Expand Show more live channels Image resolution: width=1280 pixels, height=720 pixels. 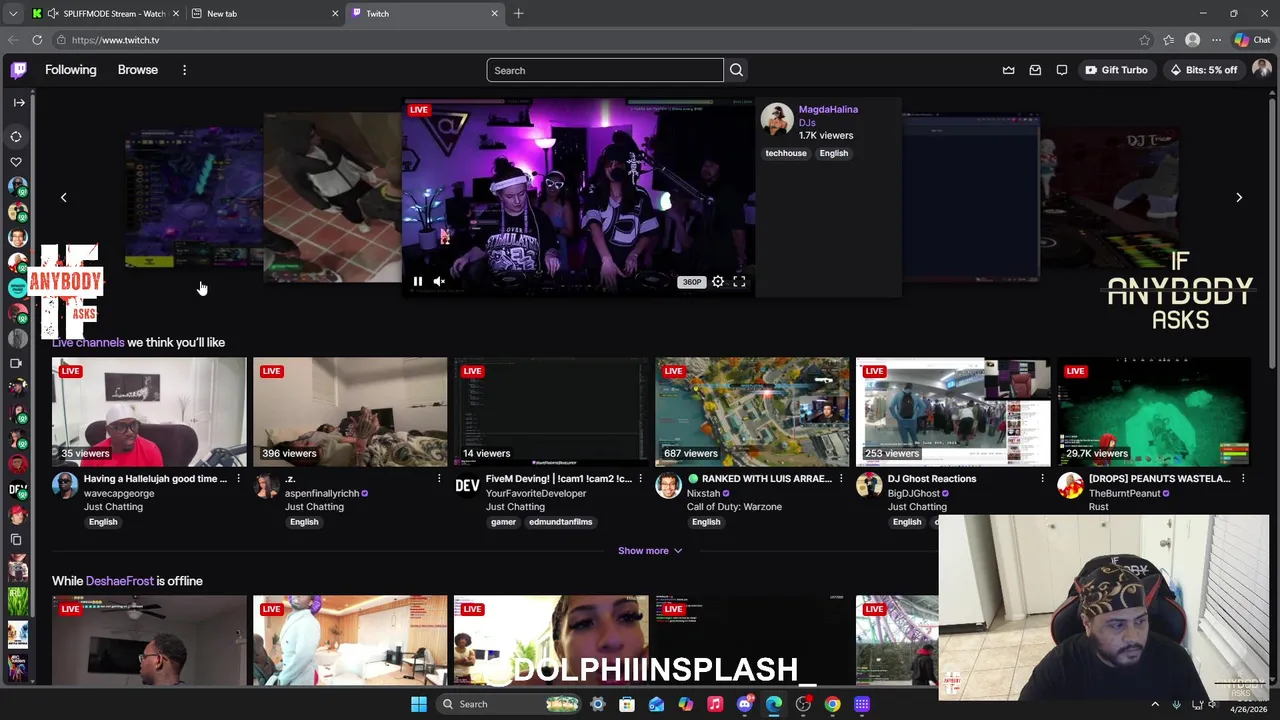pyautogui.click(x=650, y=551)
